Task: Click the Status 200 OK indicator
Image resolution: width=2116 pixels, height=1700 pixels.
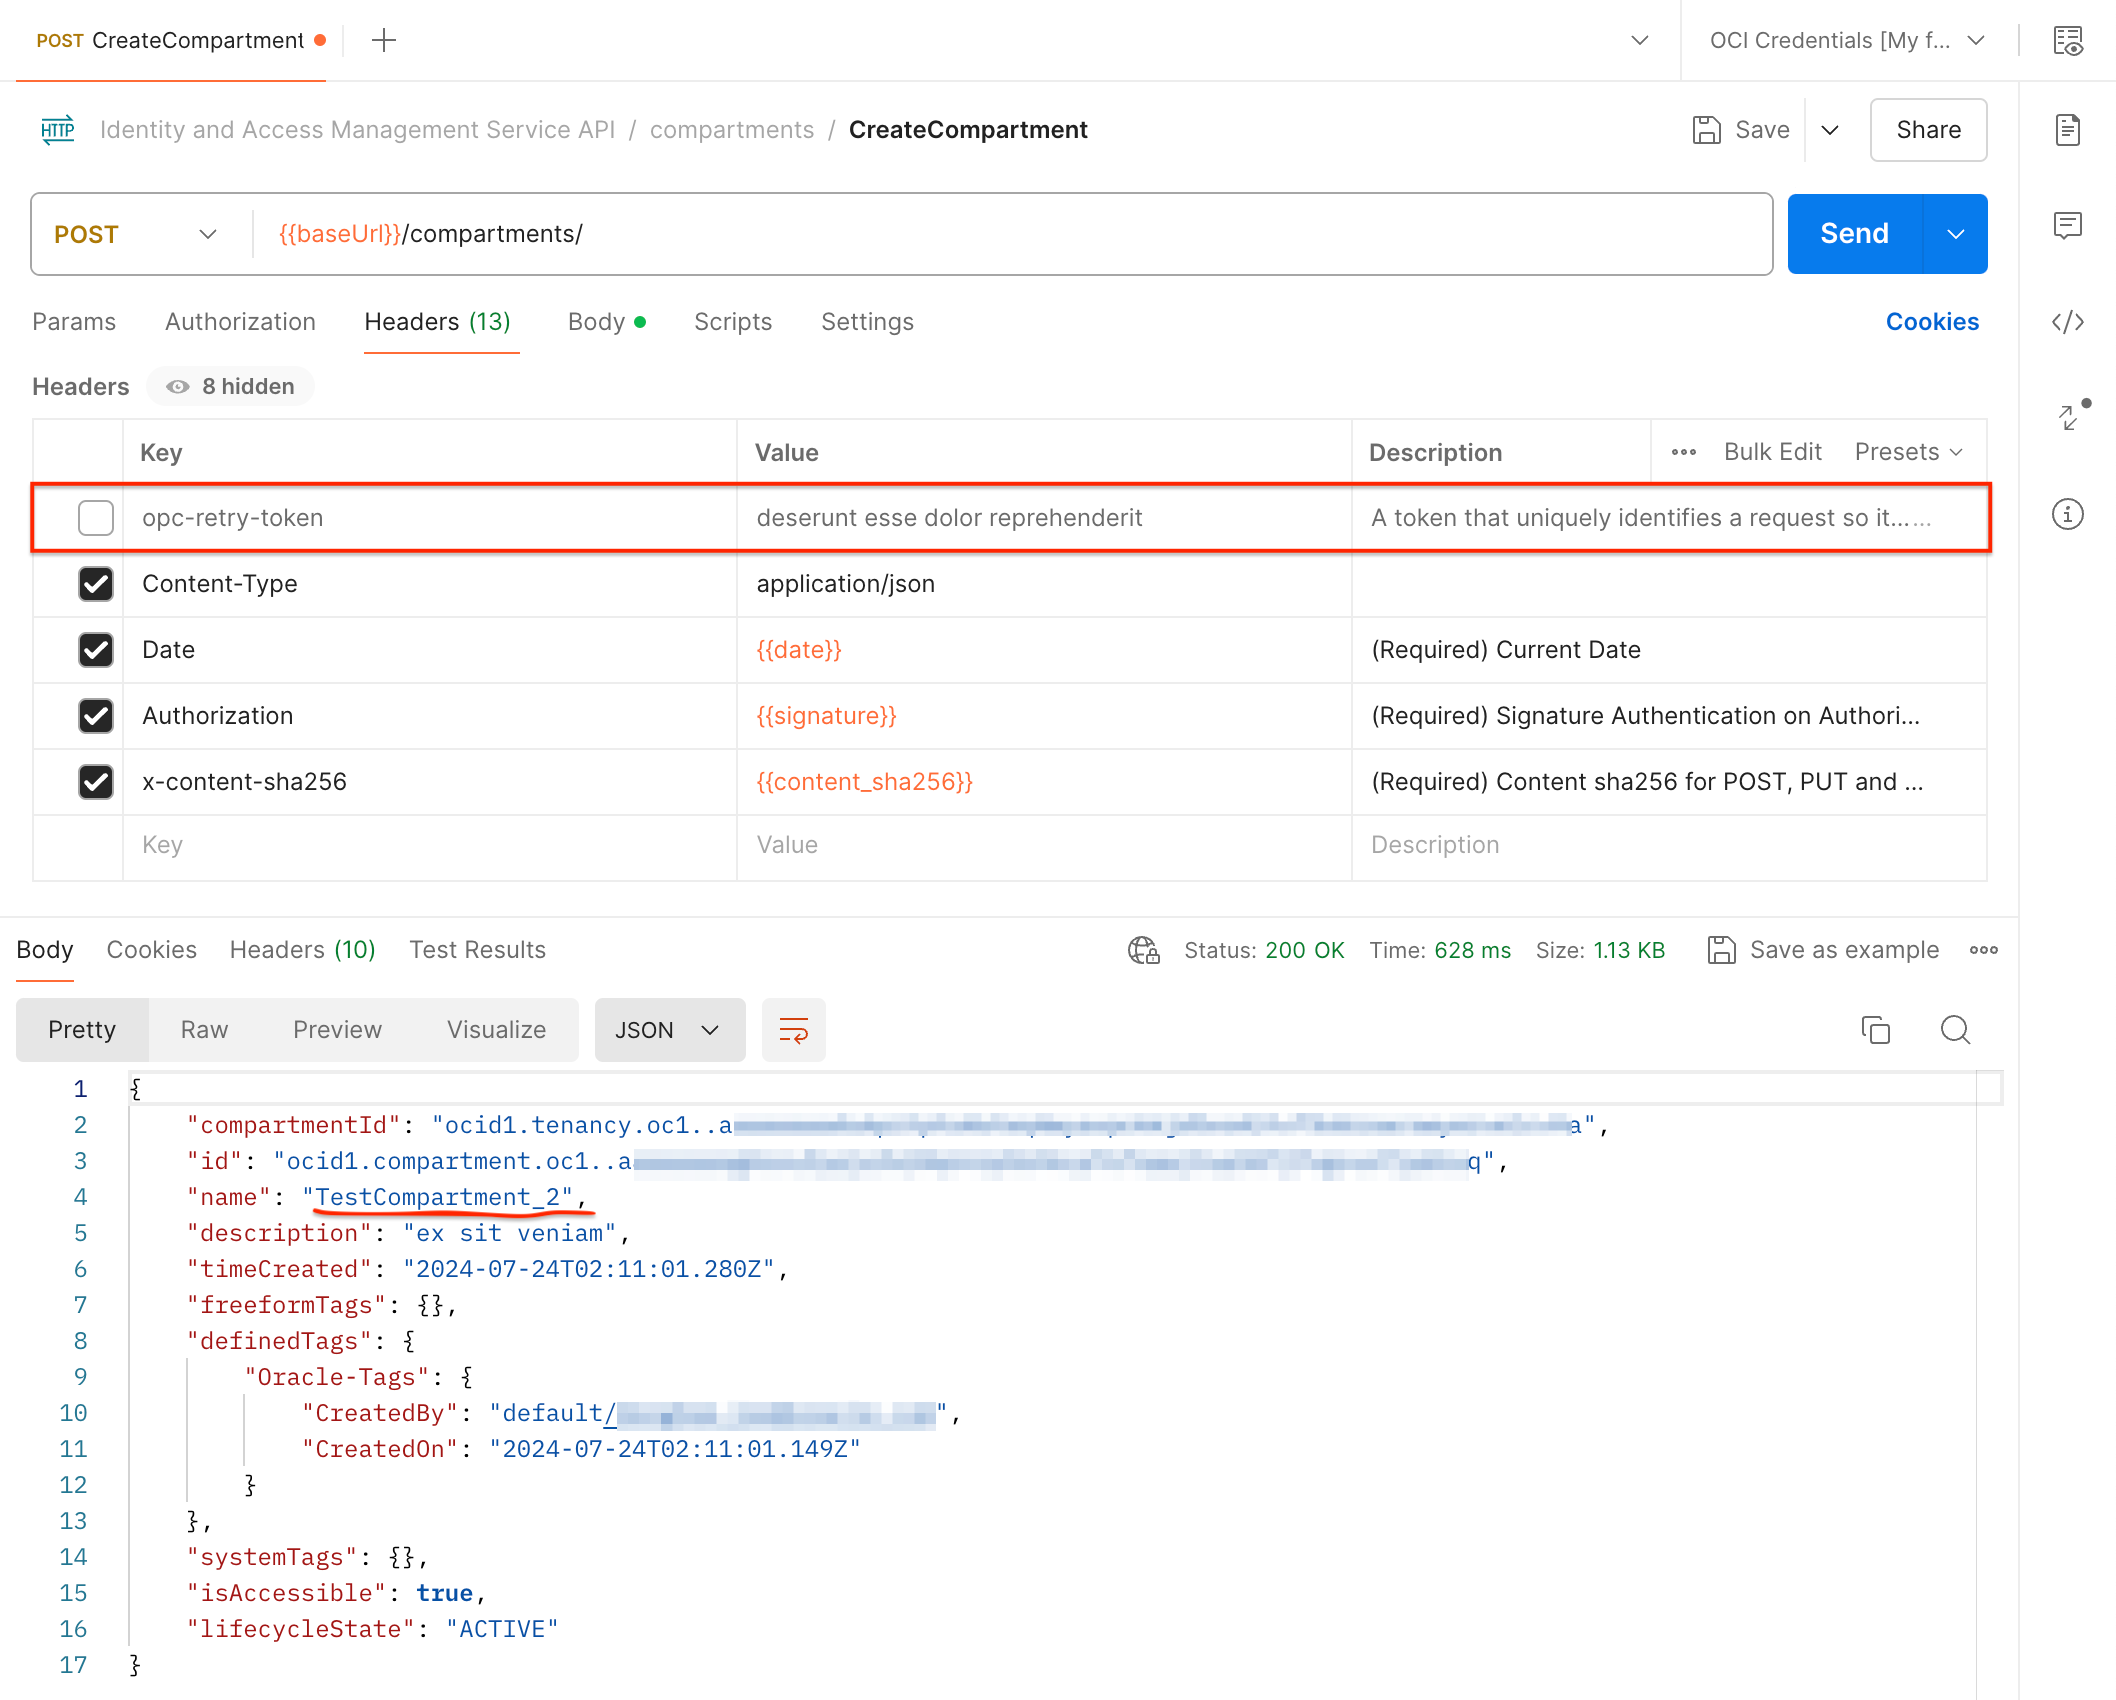Action: click(1264, 950)
